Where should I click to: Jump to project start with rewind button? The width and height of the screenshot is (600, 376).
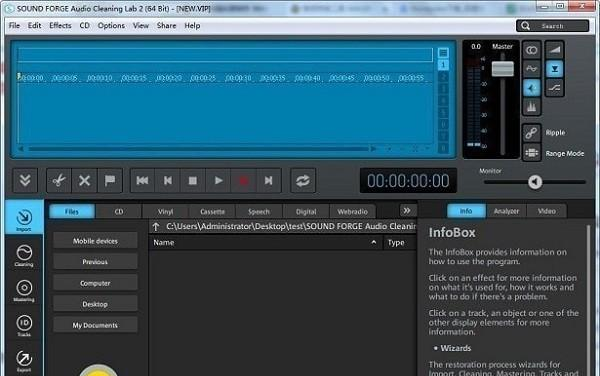pos(142,181)
